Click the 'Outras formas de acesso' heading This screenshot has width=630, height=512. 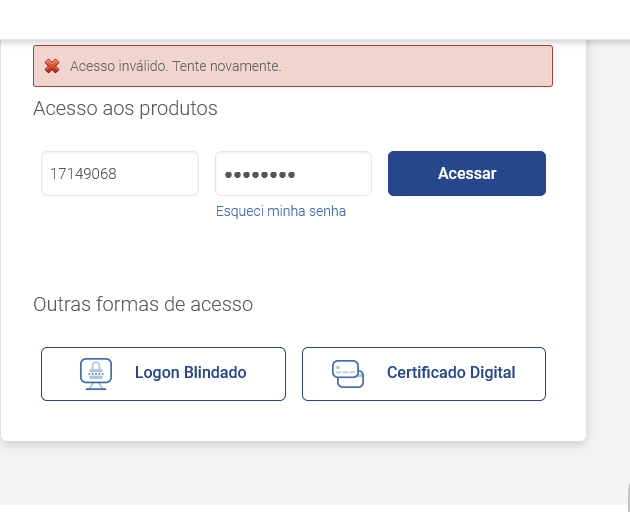click(x=143, y=304)
